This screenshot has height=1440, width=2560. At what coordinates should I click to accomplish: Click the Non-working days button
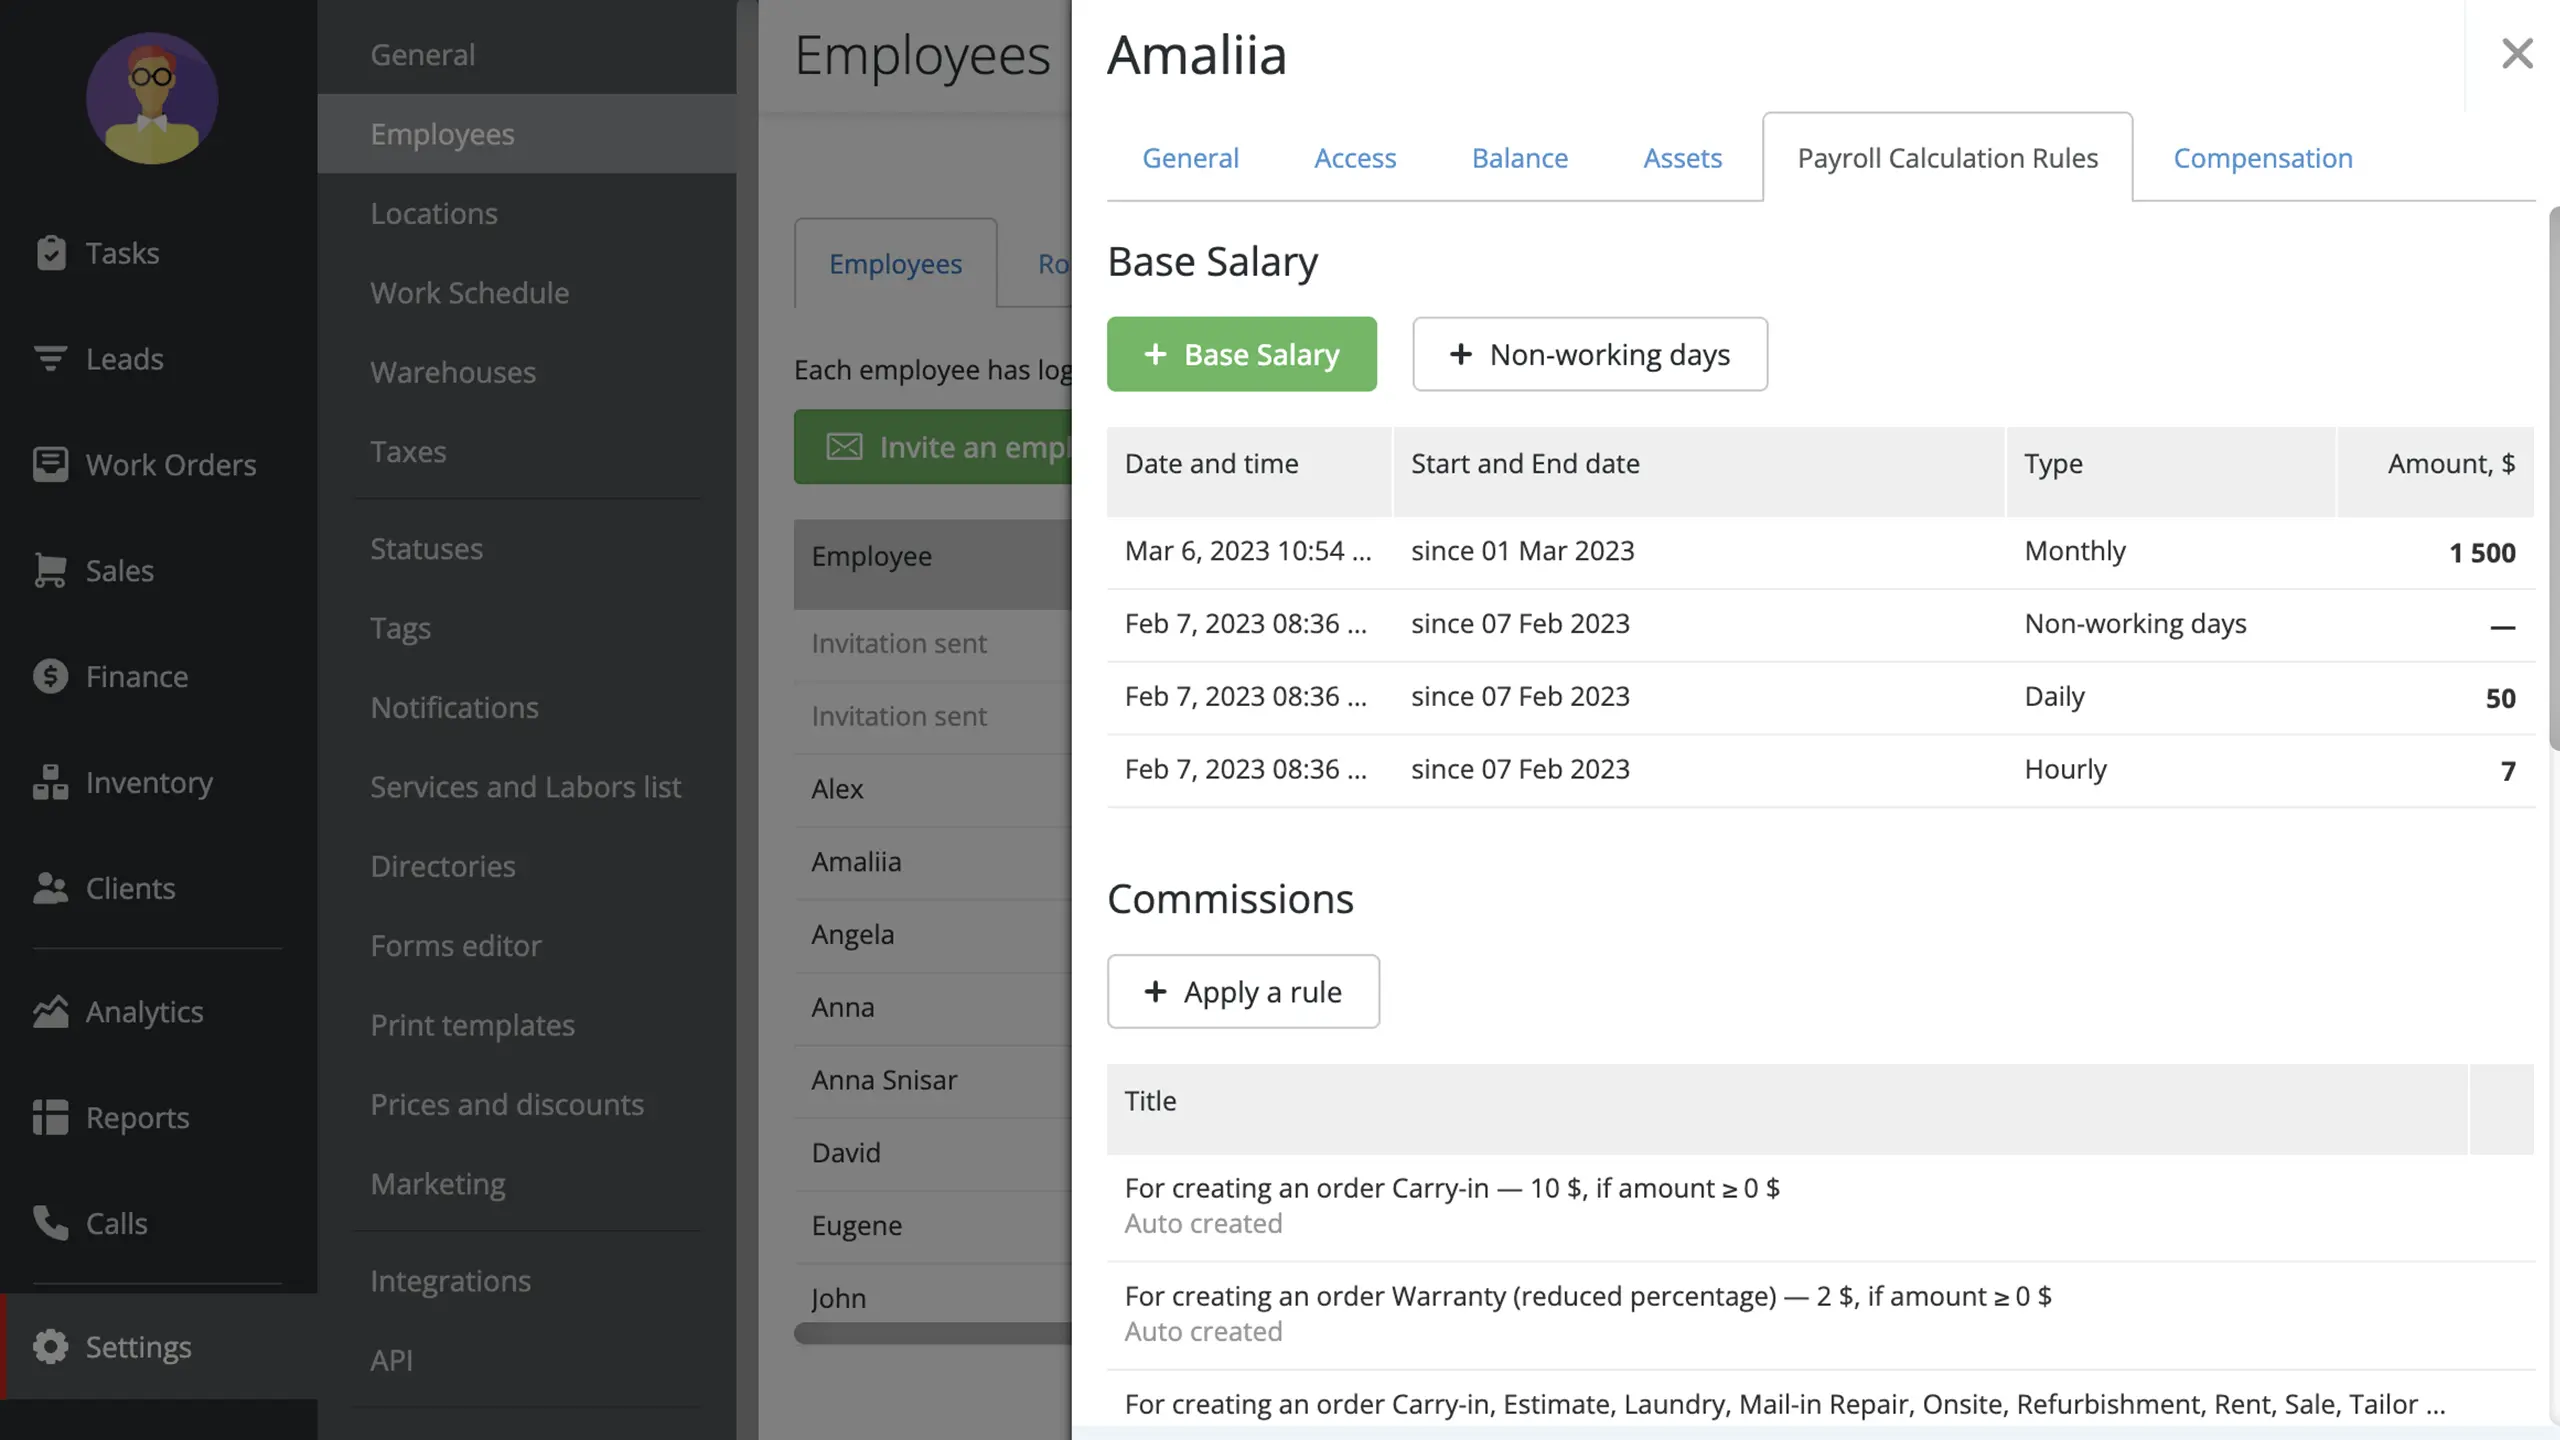pyautogui.click(x=1589, y=352)
